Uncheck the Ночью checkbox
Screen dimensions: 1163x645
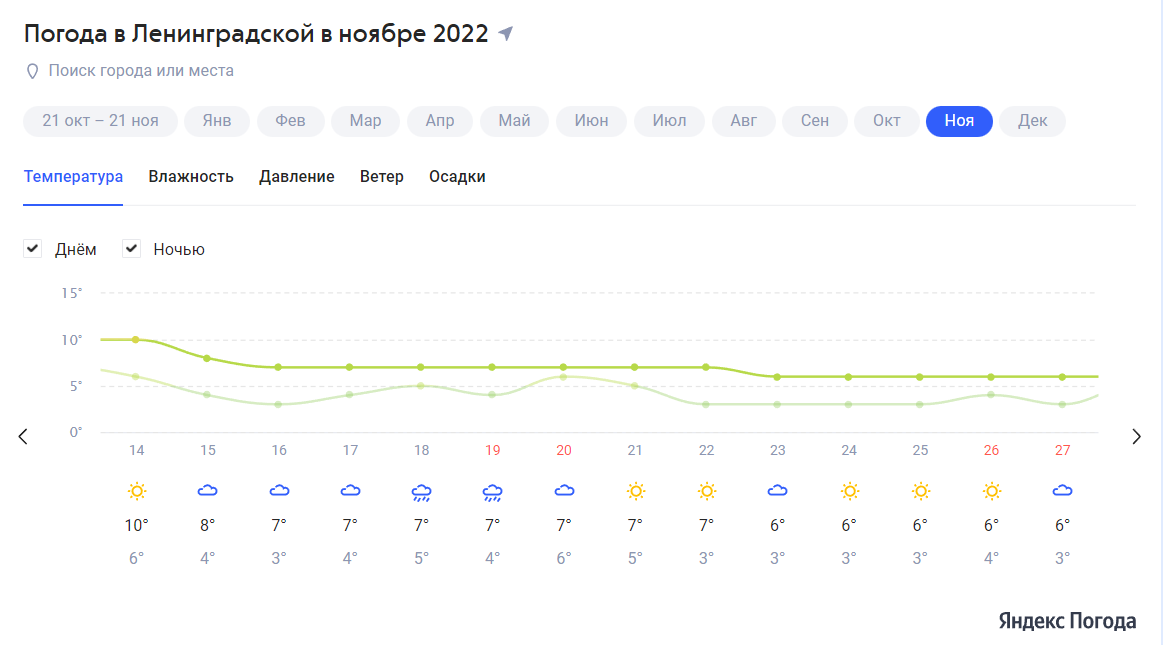131,249
